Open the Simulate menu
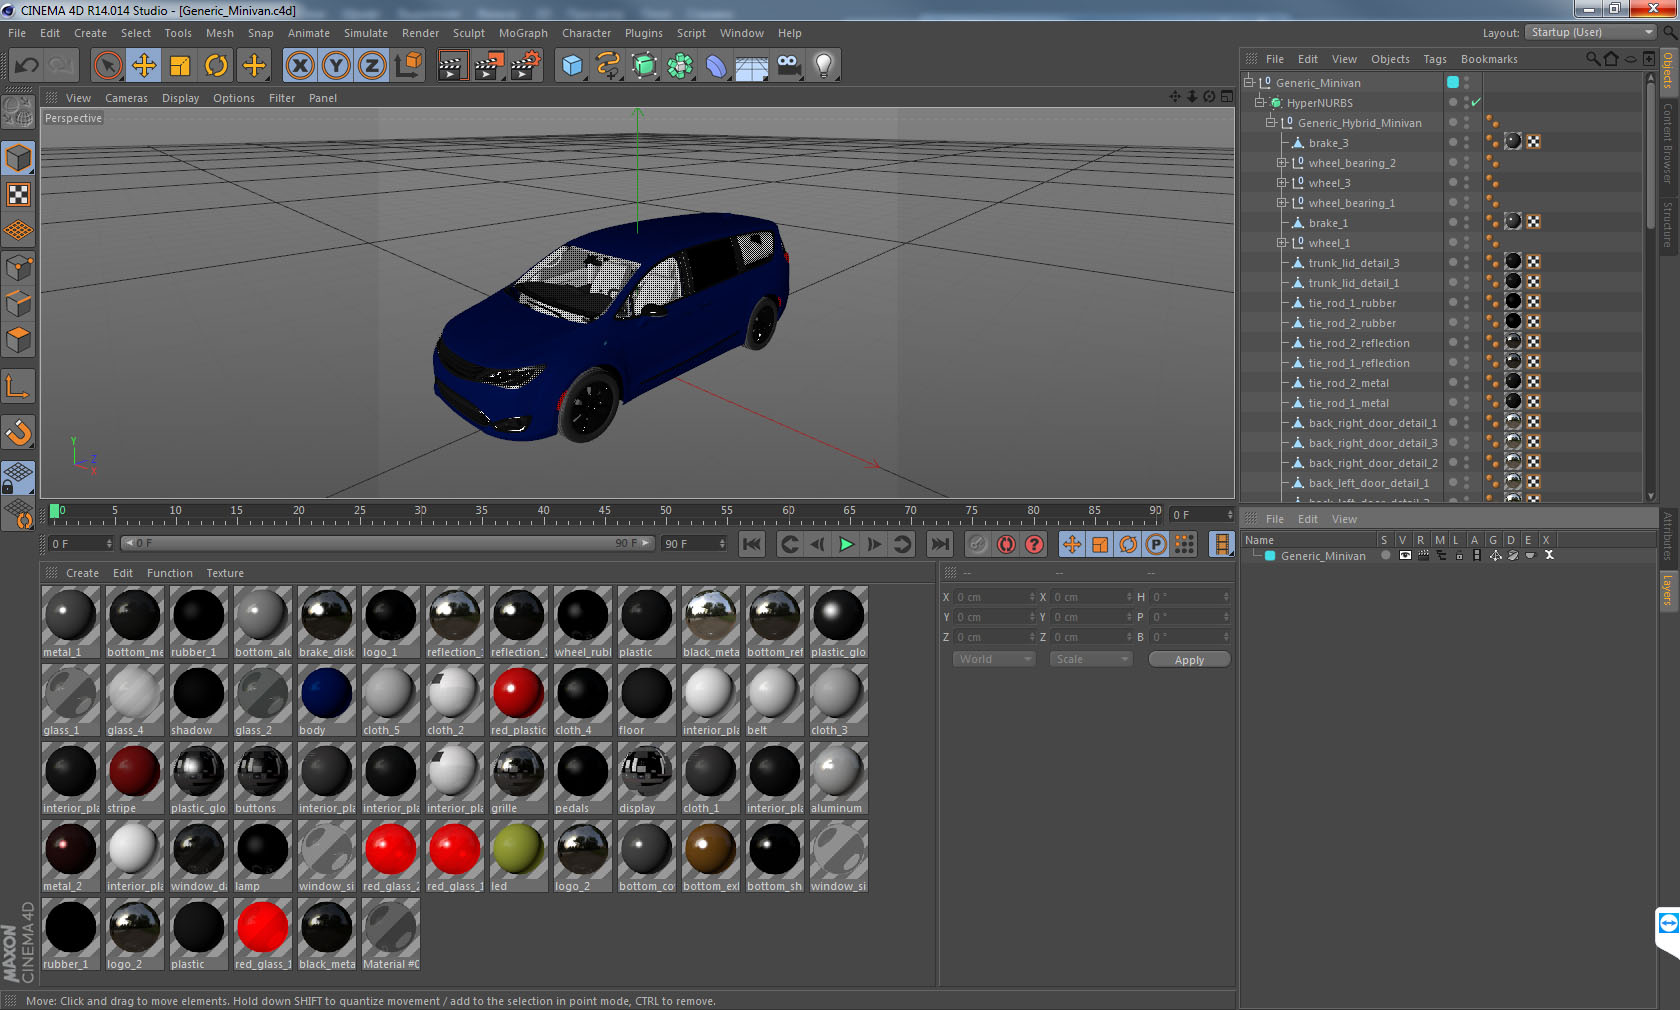 click(366, 33)
